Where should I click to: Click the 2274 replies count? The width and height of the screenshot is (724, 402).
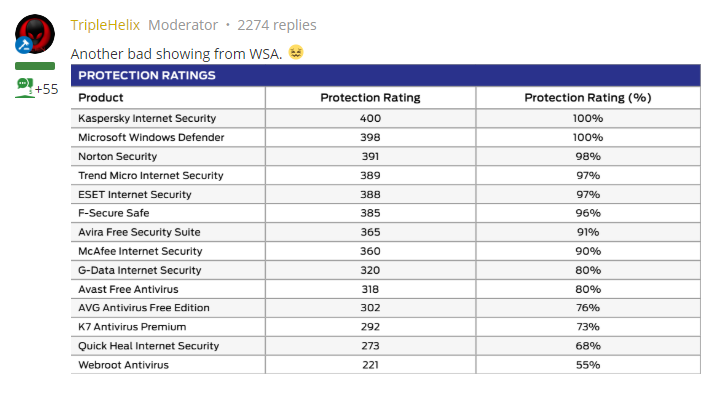click(x=277, y=25)
